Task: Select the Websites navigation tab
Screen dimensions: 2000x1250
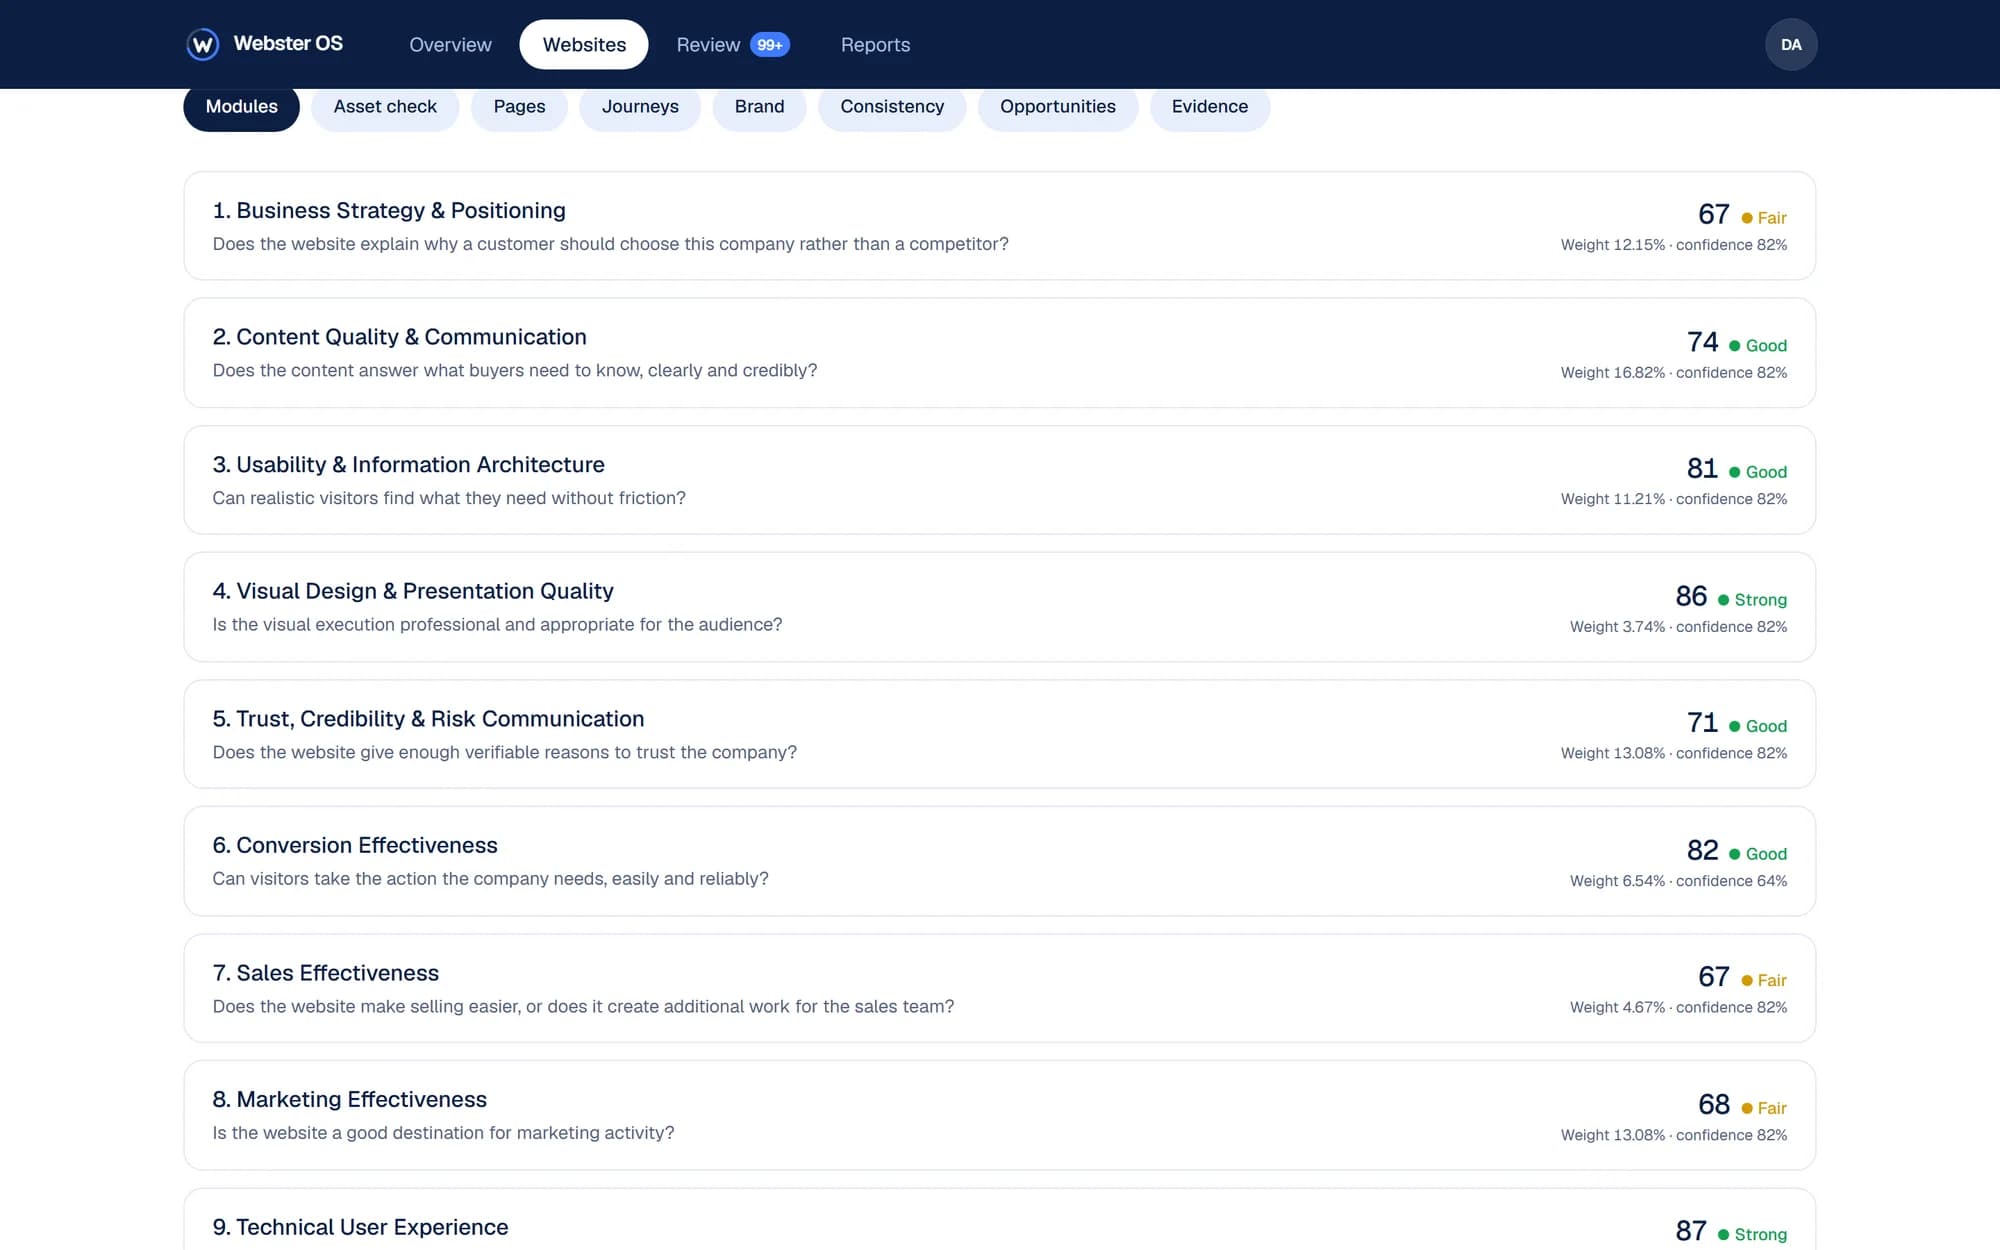Action: (x=584, y=44)
